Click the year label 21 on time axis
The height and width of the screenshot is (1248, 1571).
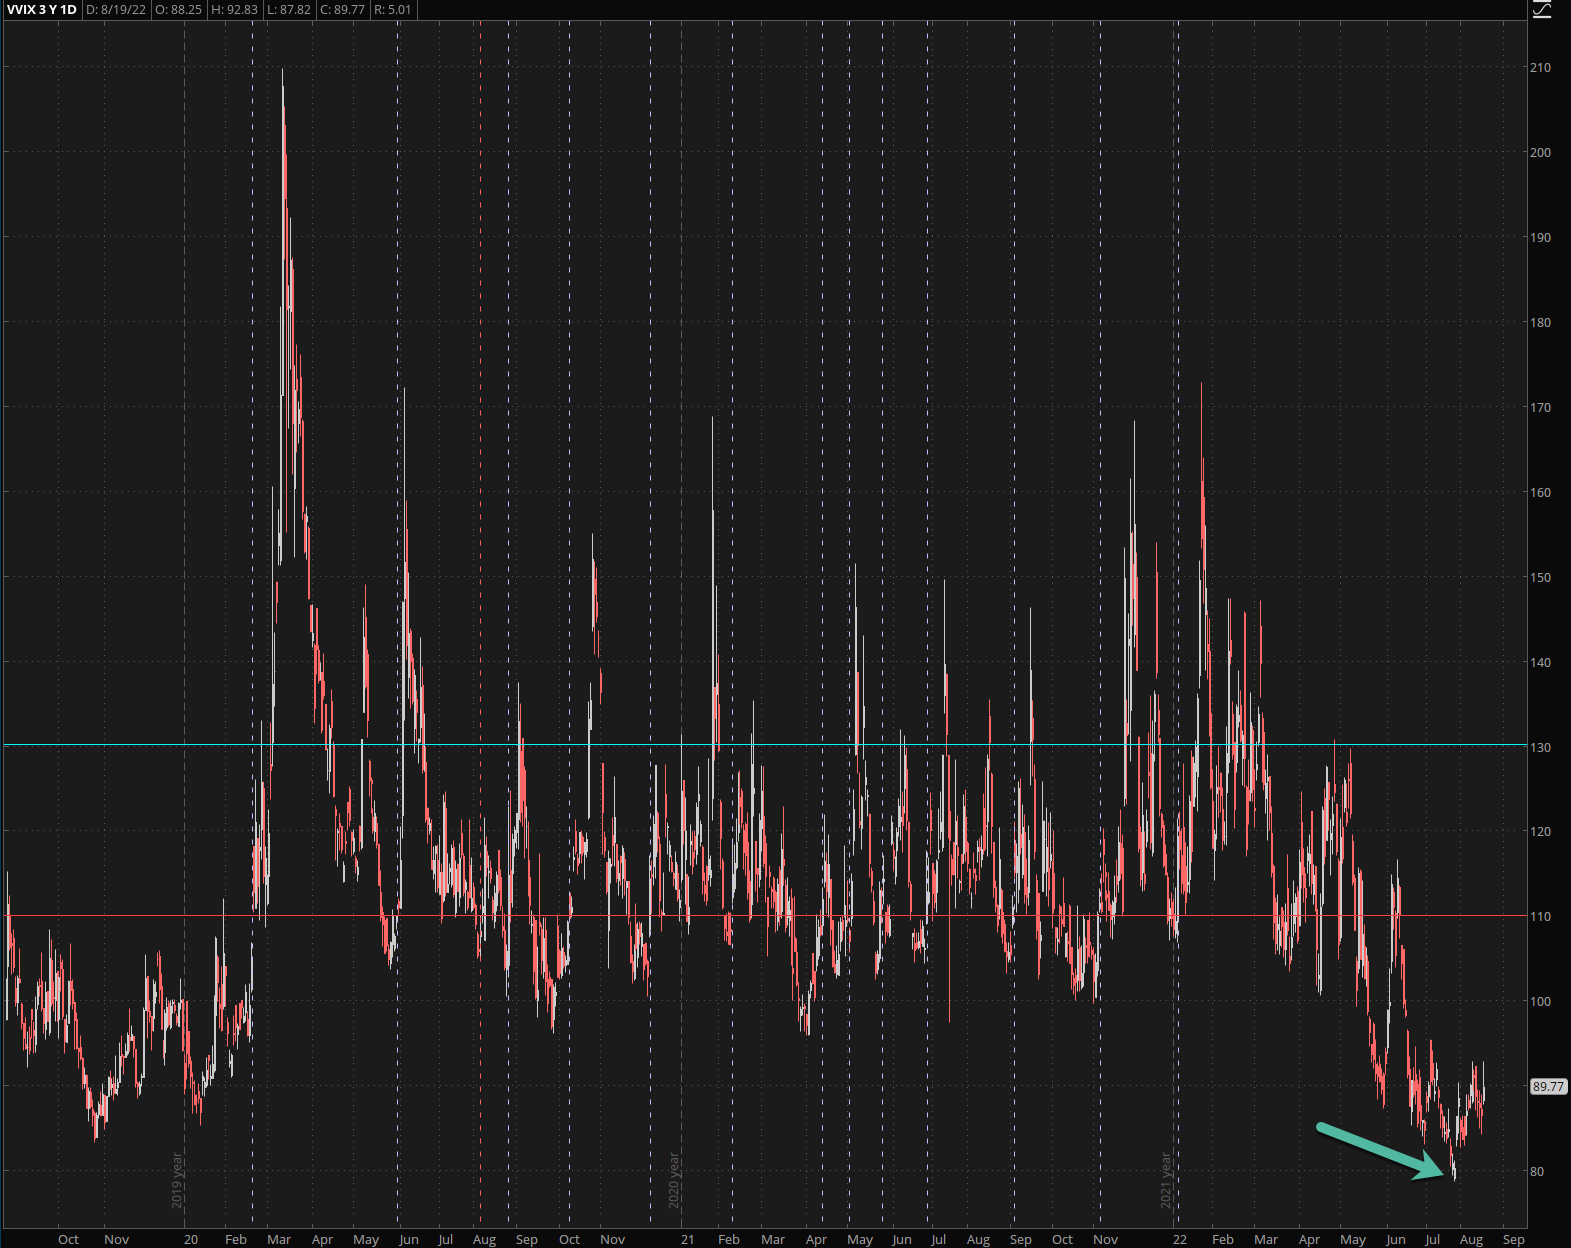pyautogui.click(x=688, y=1239)
